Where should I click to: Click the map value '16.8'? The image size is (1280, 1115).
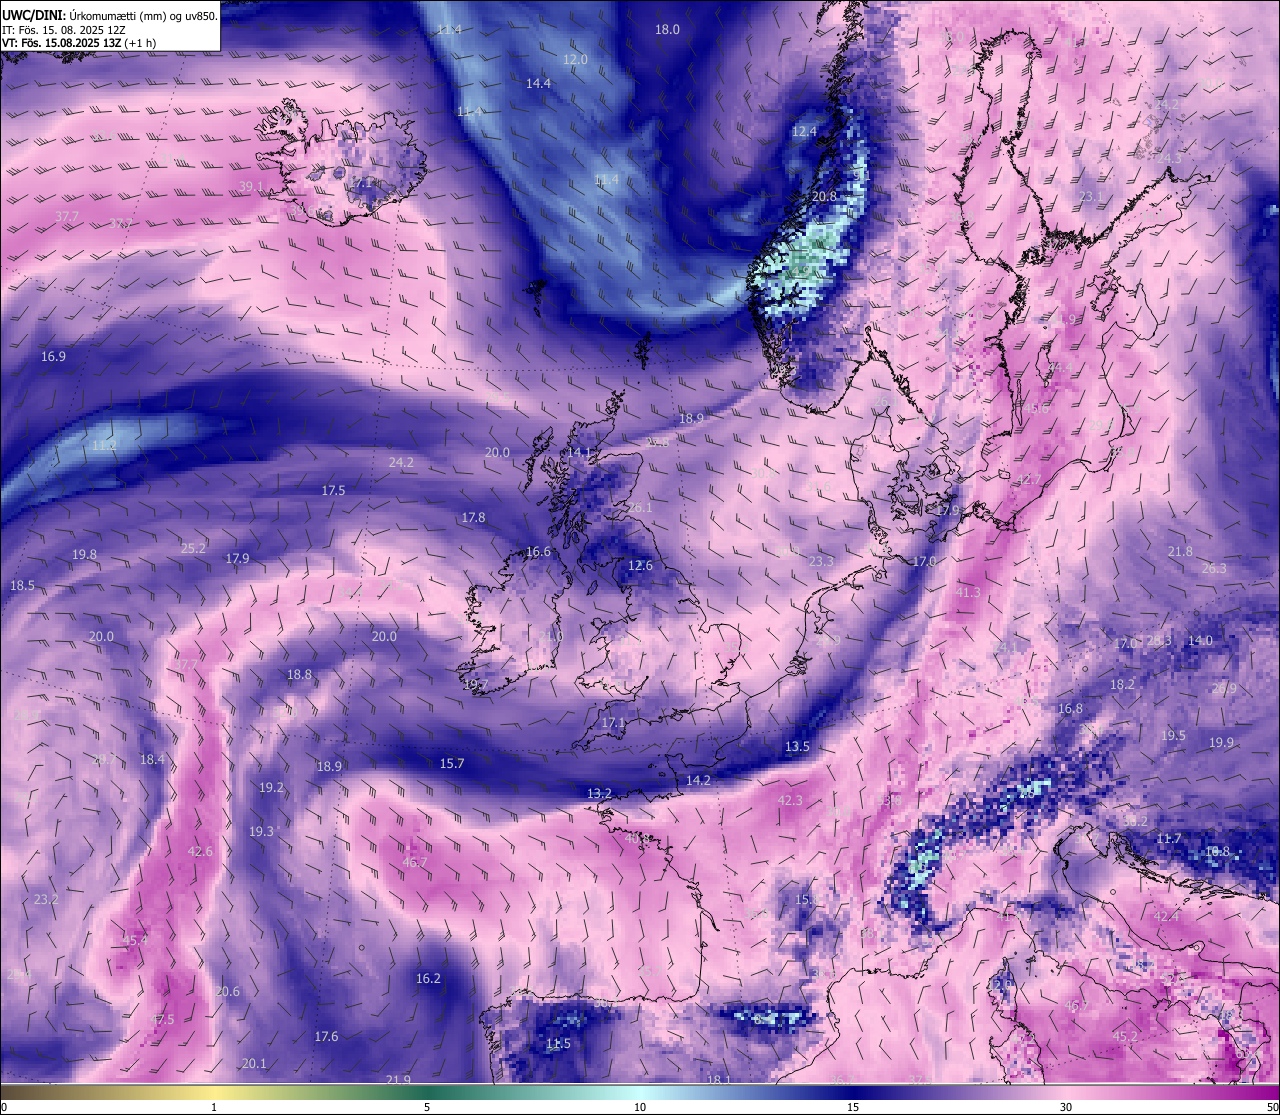1070,709
